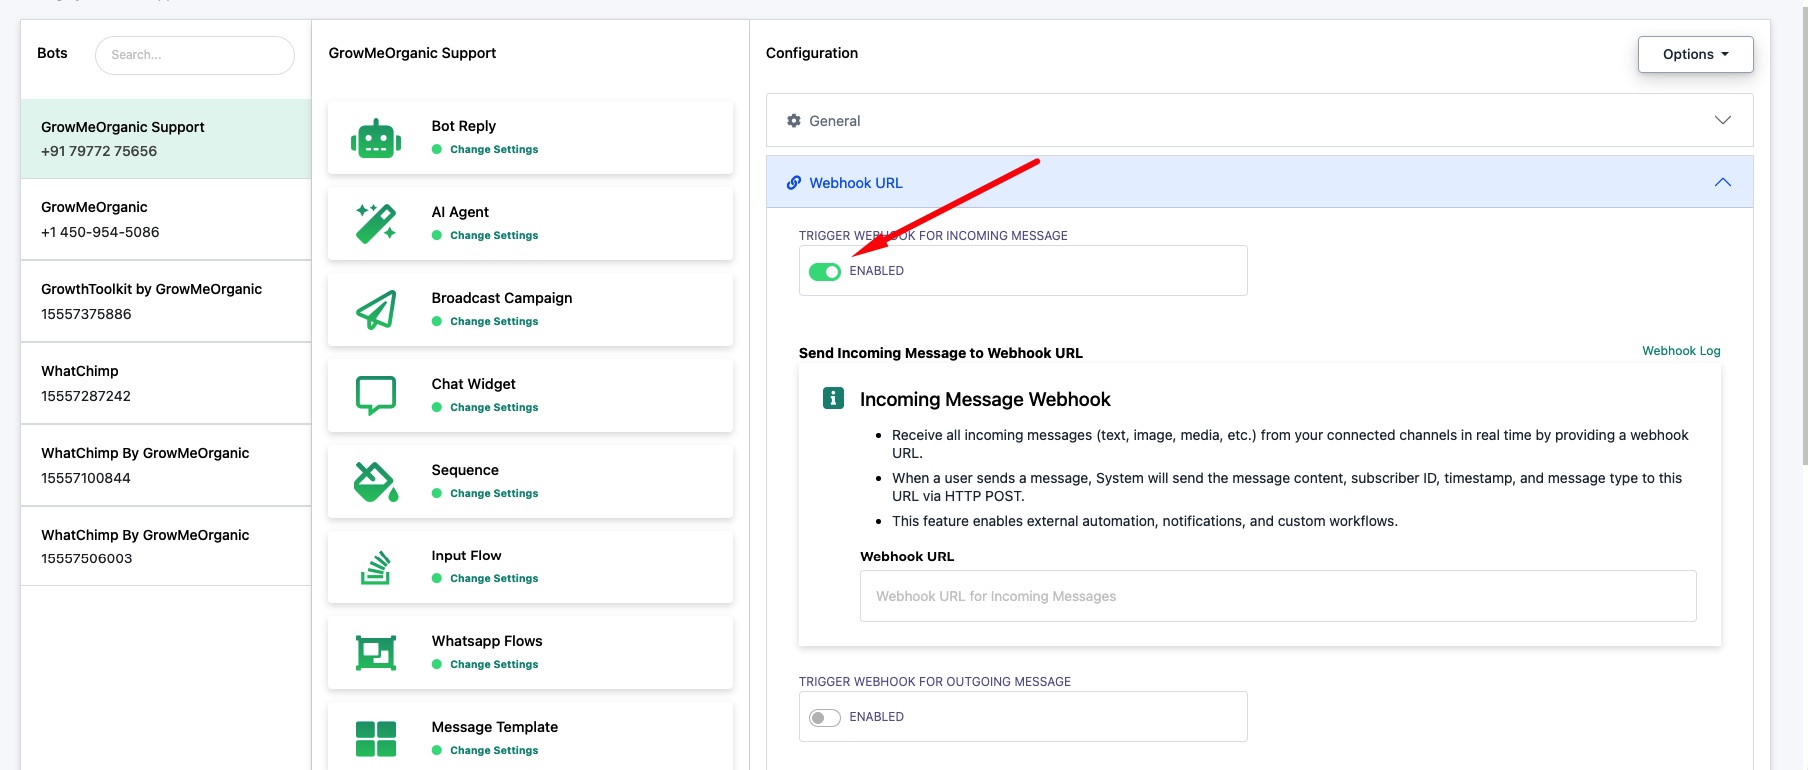Click the Webhook URL link icon

point(794,183)
